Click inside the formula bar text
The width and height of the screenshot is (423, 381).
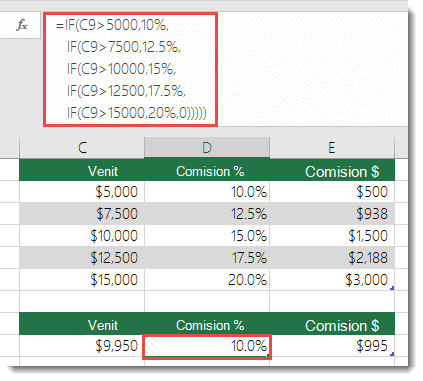coord(130,69)
